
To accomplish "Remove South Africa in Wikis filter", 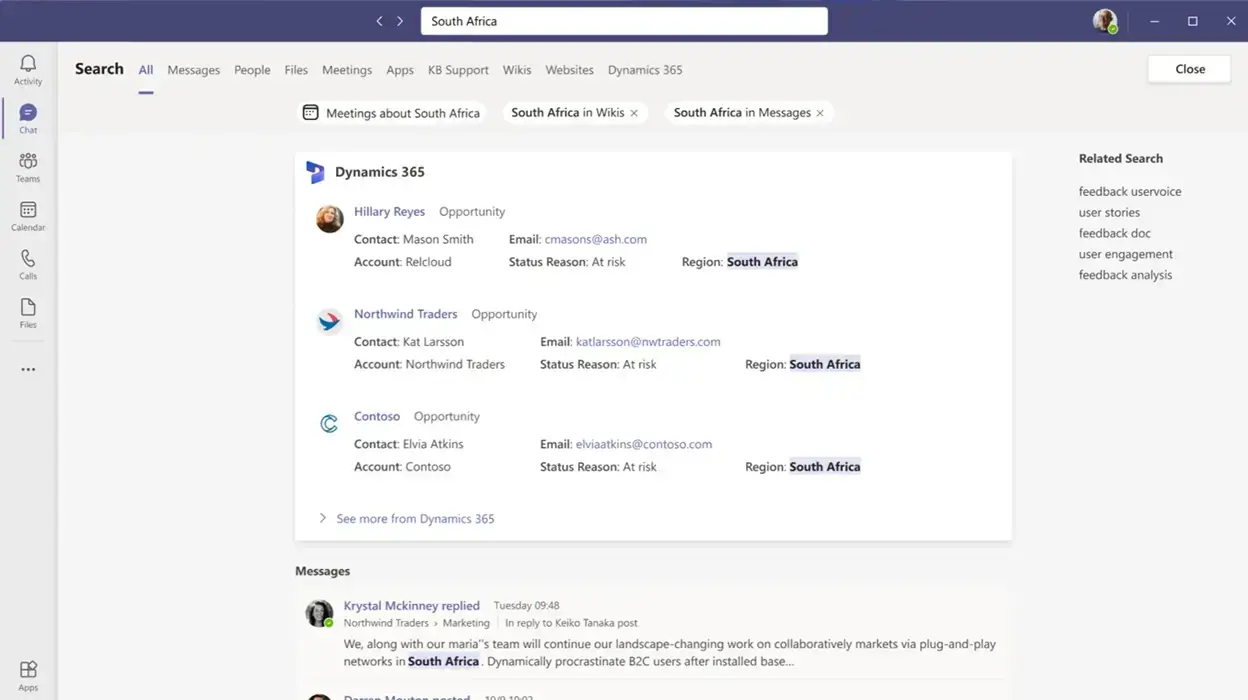I will (x=634, y=114).
